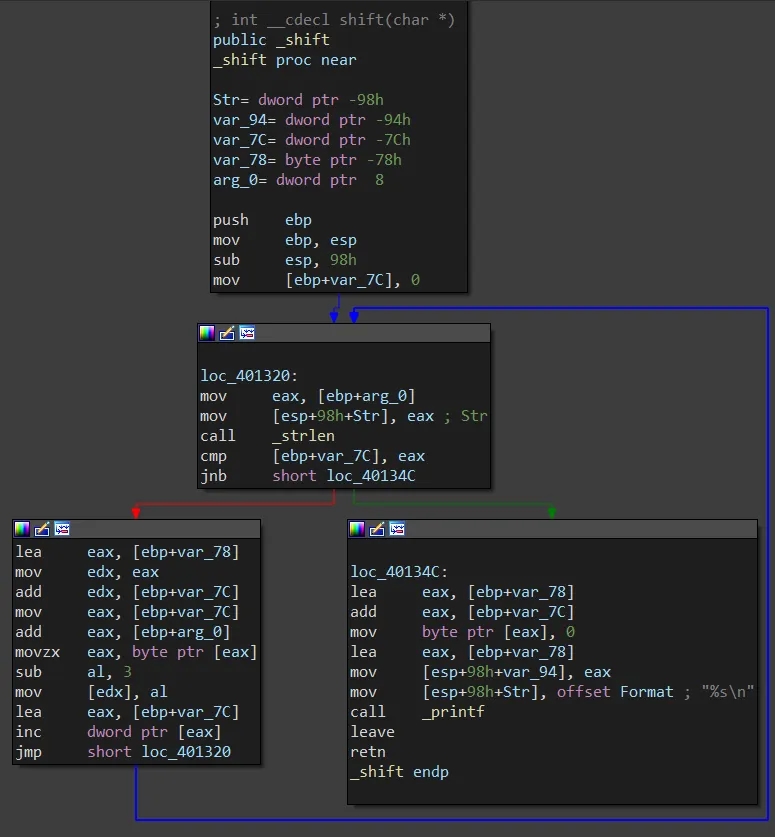Click the group icon on the sub al, 3 node
775x837 pixels.
pyautogui.click(x=62, y=529)
